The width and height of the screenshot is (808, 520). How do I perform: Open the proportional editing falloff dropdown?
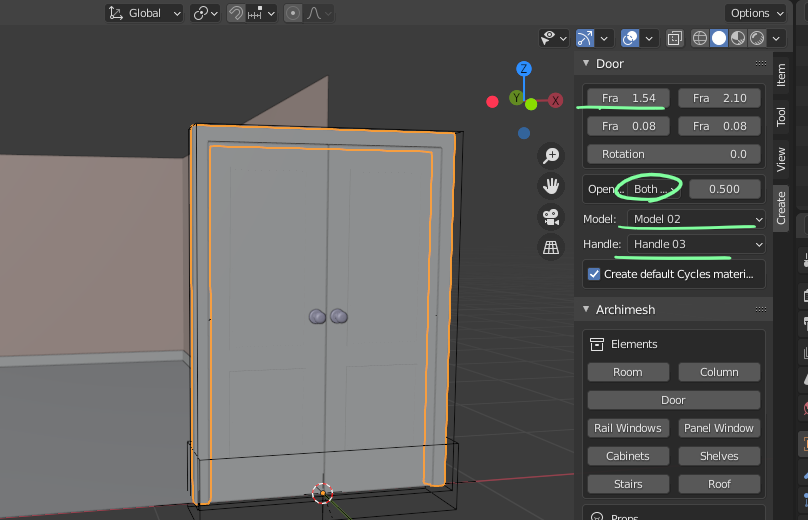[x=319, y=13]
